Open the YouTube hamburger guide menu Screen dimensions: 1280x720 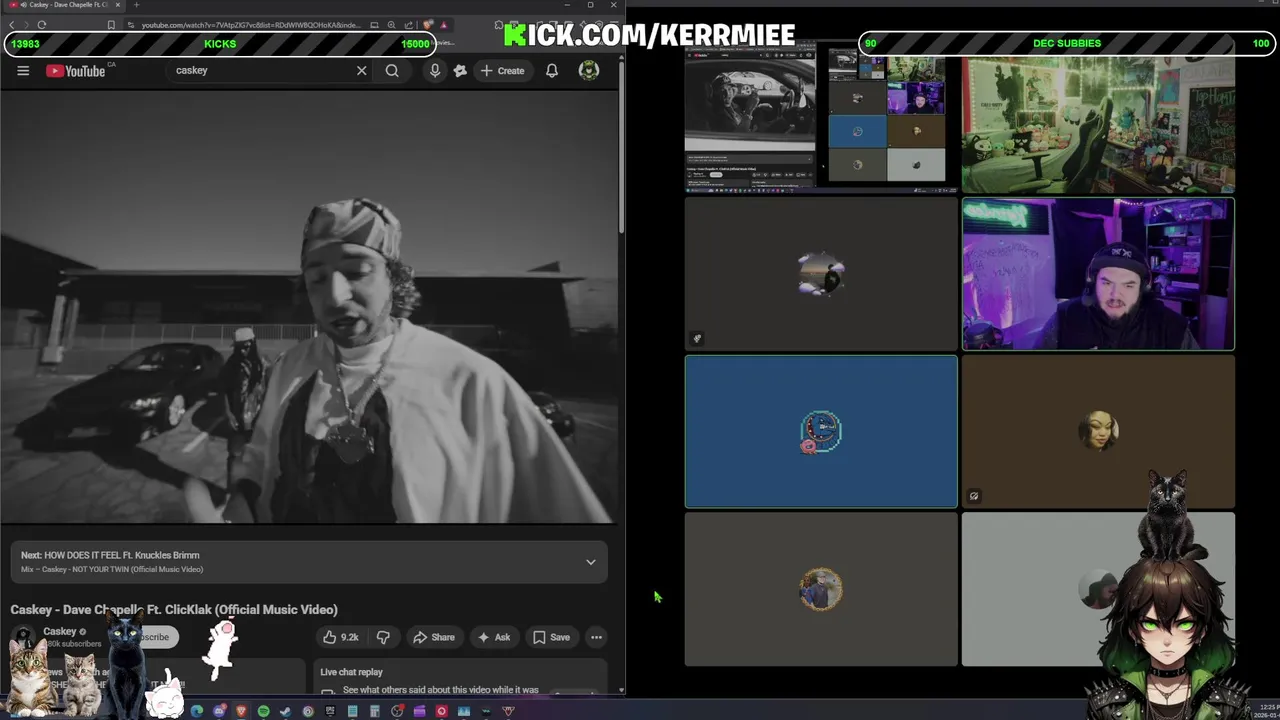(23, 71)
